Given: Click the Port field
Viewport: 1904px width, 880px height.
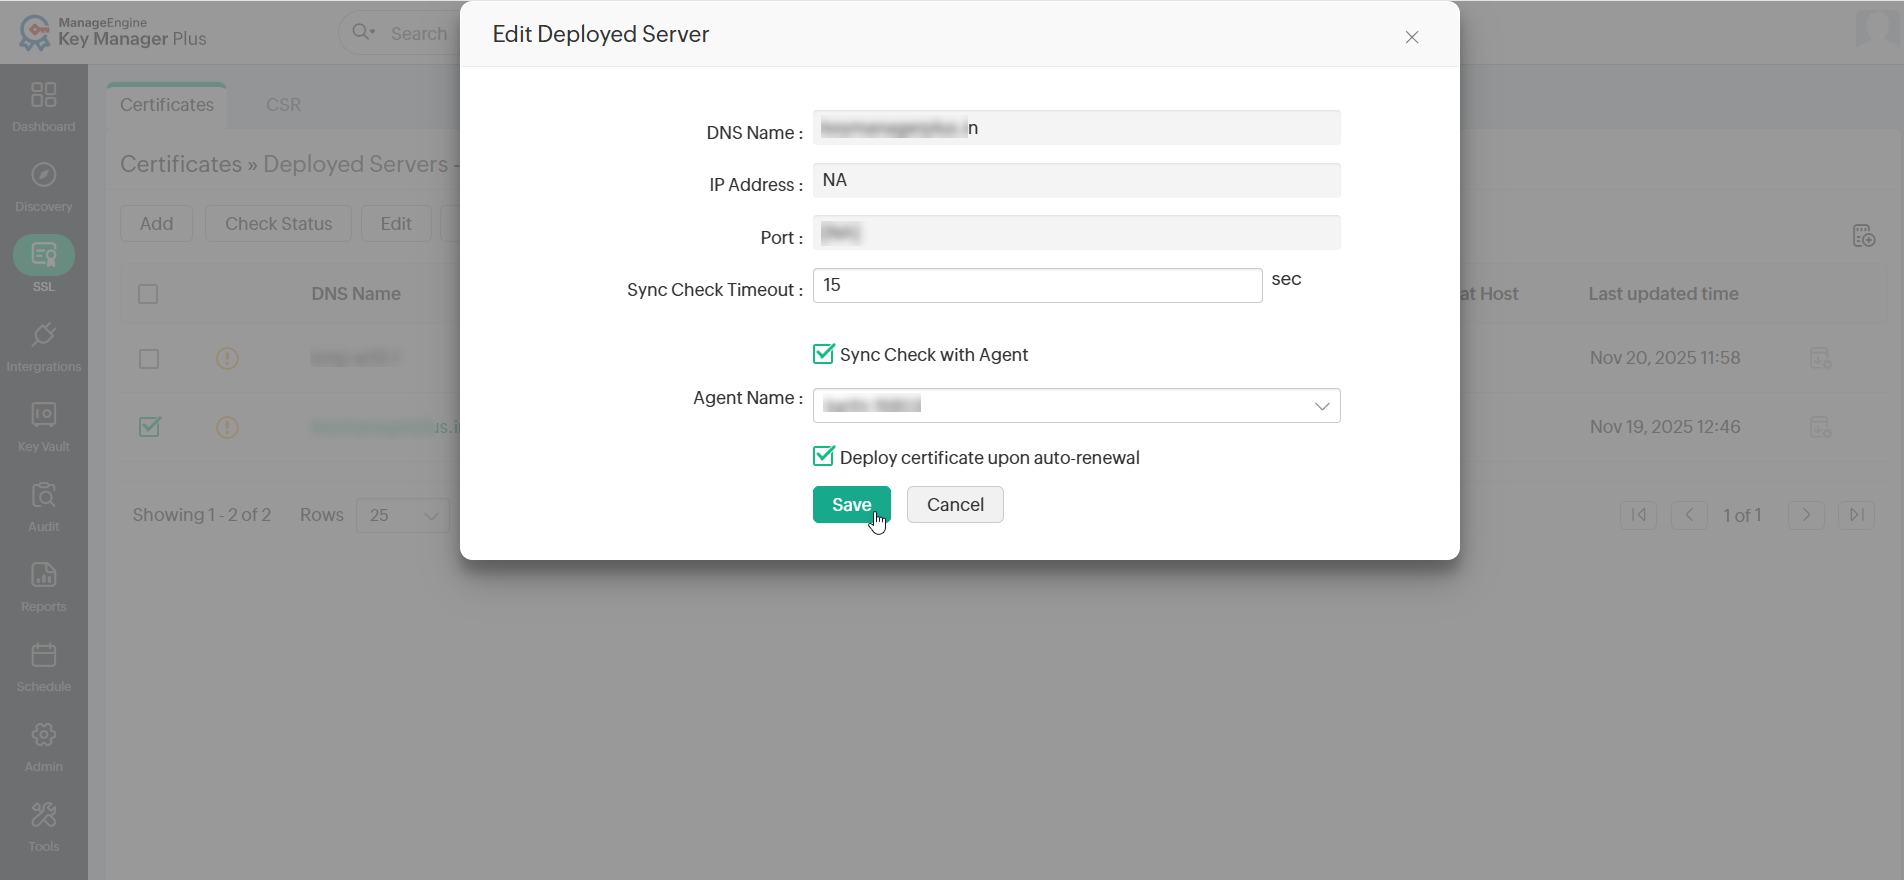Looking at the screenshot, I should (1076, 233).
